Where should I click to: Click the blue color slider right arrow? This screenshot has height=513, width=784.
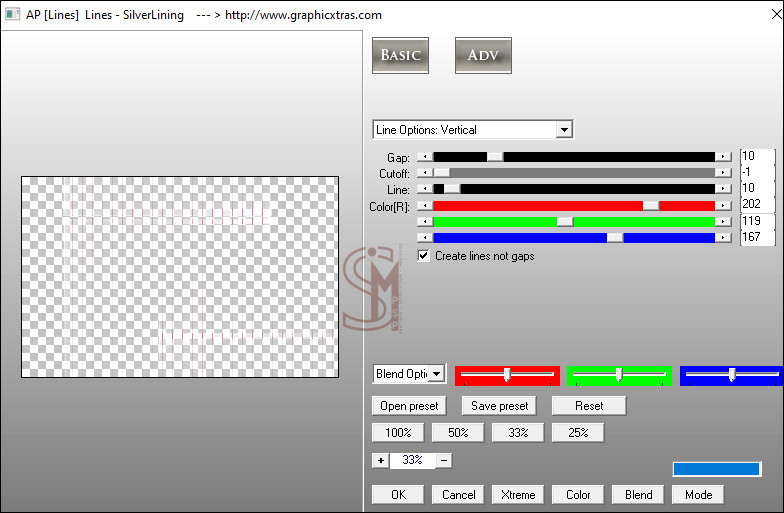(723, 237)
